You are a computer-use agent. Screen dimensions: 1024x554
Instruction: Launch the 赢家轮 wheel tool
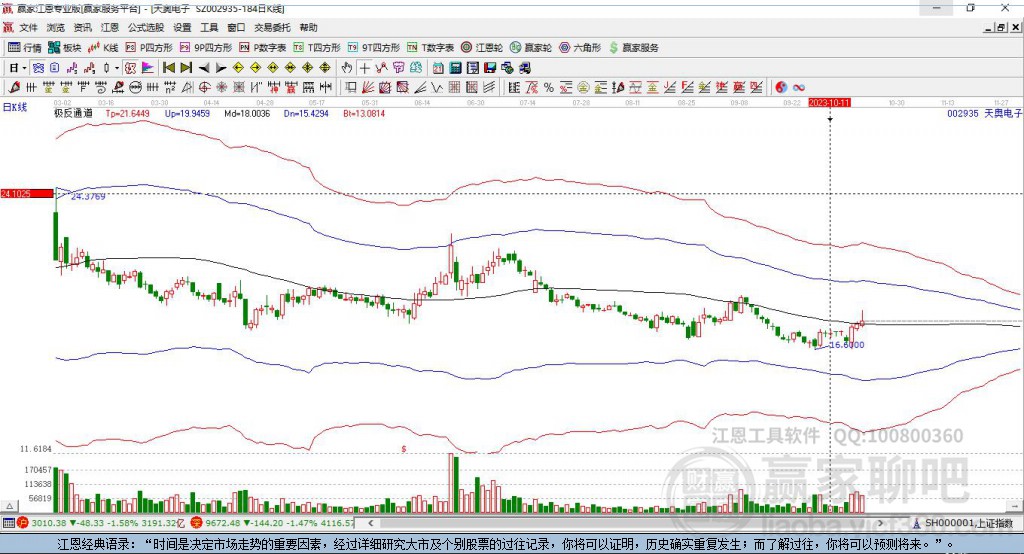coord(531,48)
